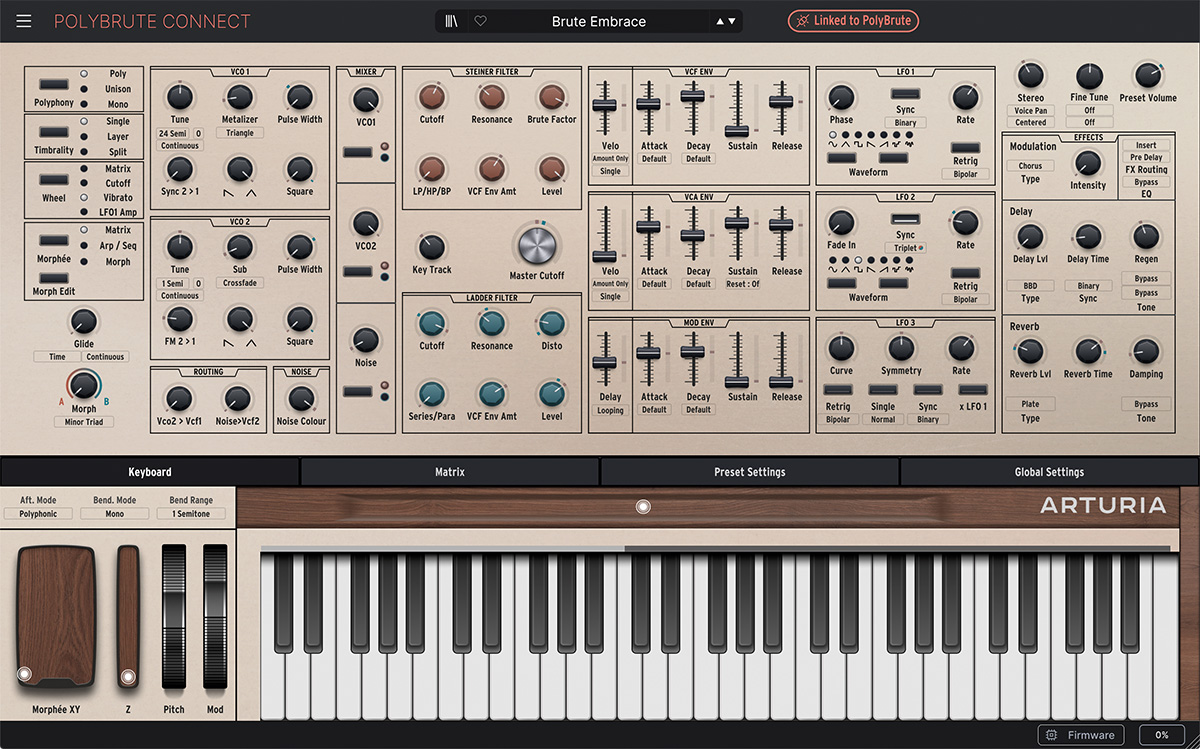
Task: Open the Stereo 'Voice Pan' dropdown
Action: [1030, 111]
